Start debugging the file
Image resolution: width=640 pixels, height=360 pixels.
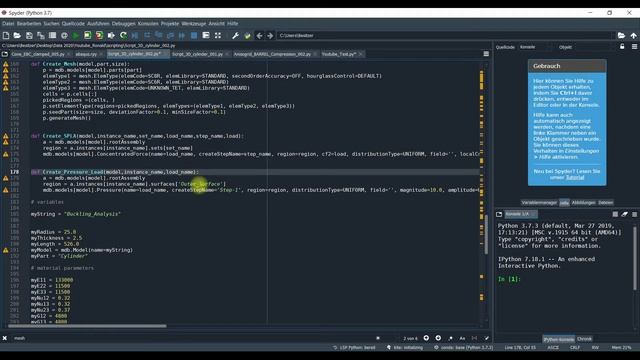point(135,36)
